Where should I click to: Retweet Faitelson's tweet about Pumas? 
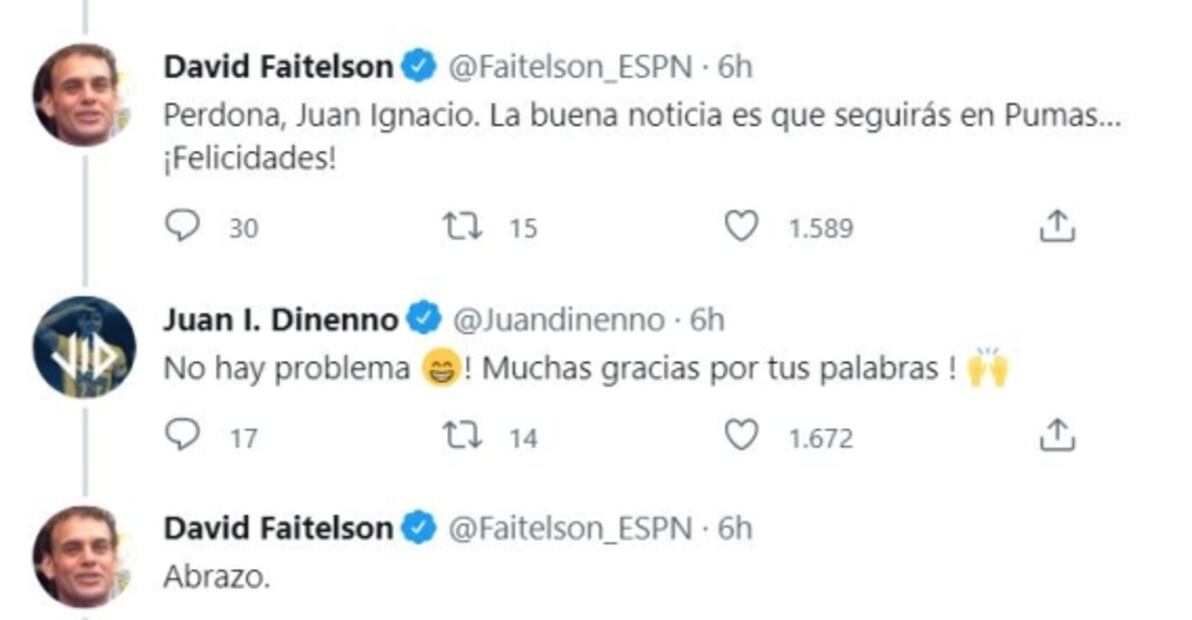(463, 228)
